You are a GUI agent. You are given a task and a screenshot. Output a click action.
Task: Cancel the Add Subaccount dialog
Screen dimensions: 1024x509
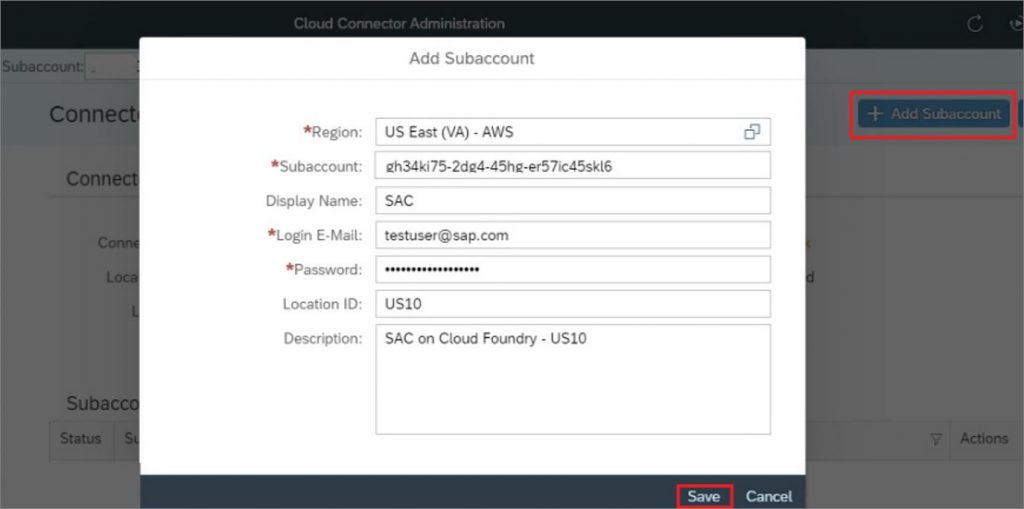tap(769, 497)
